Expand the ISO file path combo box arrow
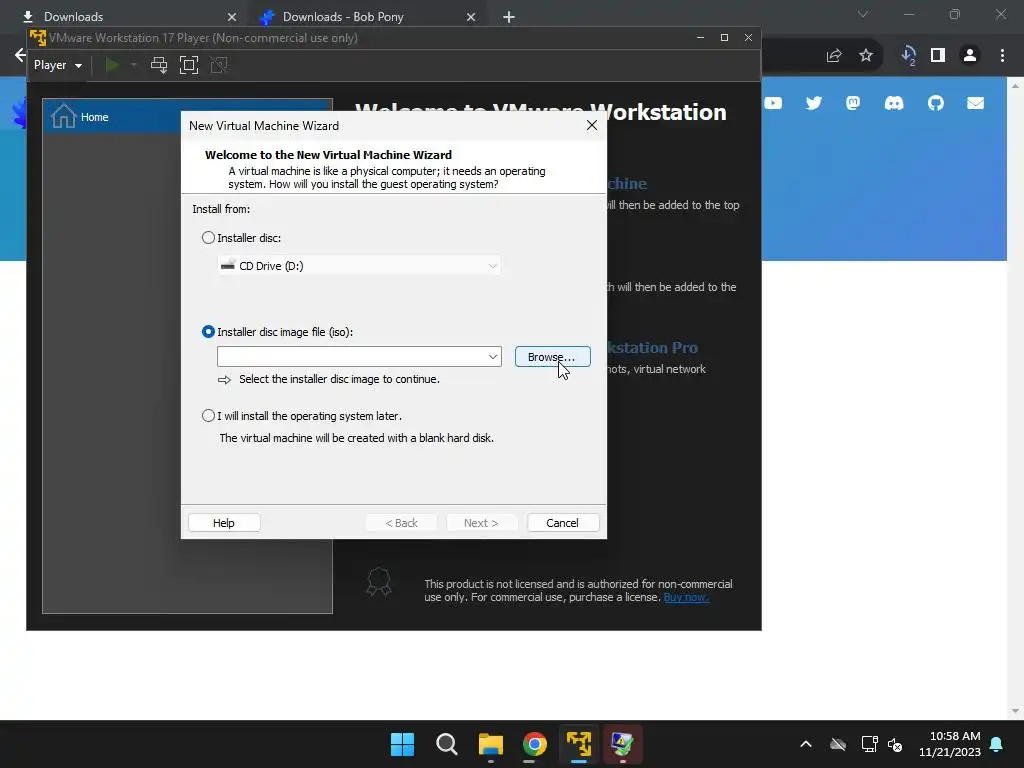This screenshot has height=768, width=1024. click(x=493, y=357)
